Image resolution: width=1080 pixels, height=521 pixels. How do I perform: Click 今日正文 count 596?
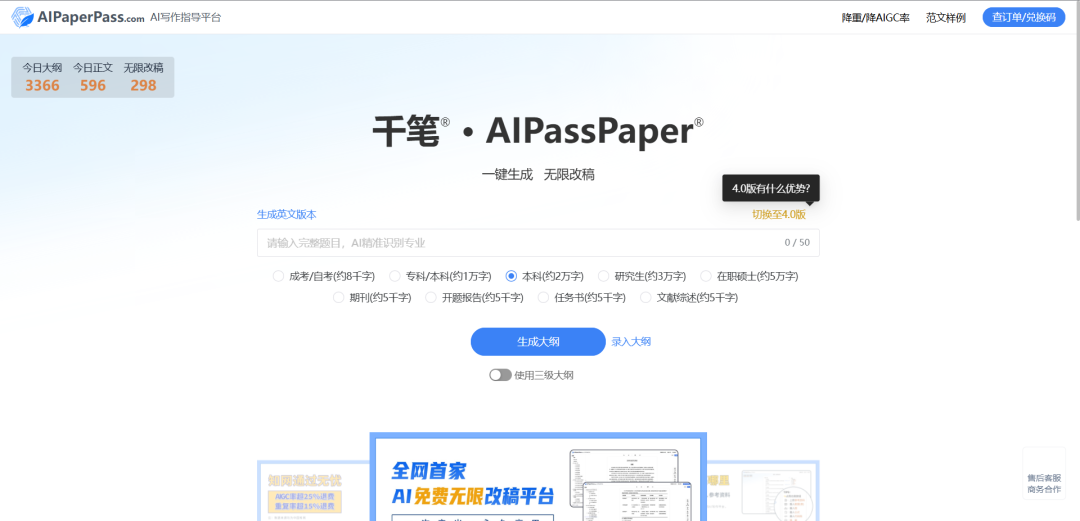click(93, 85)
